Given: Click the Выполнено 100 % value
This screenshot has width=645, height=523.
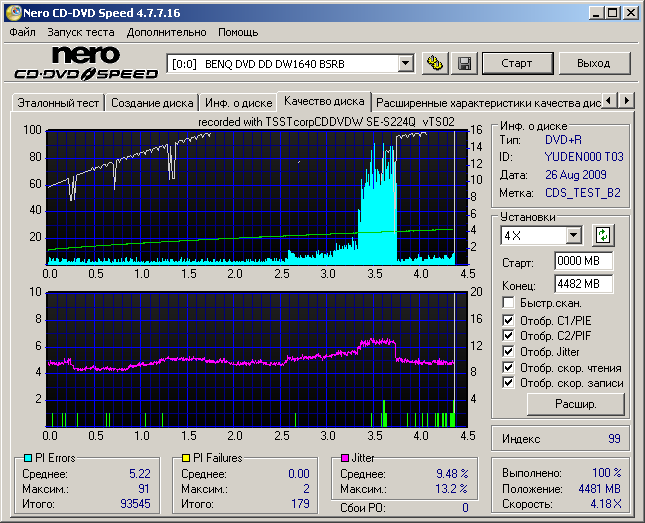Looking at the screenshot, I should [607, 473].
